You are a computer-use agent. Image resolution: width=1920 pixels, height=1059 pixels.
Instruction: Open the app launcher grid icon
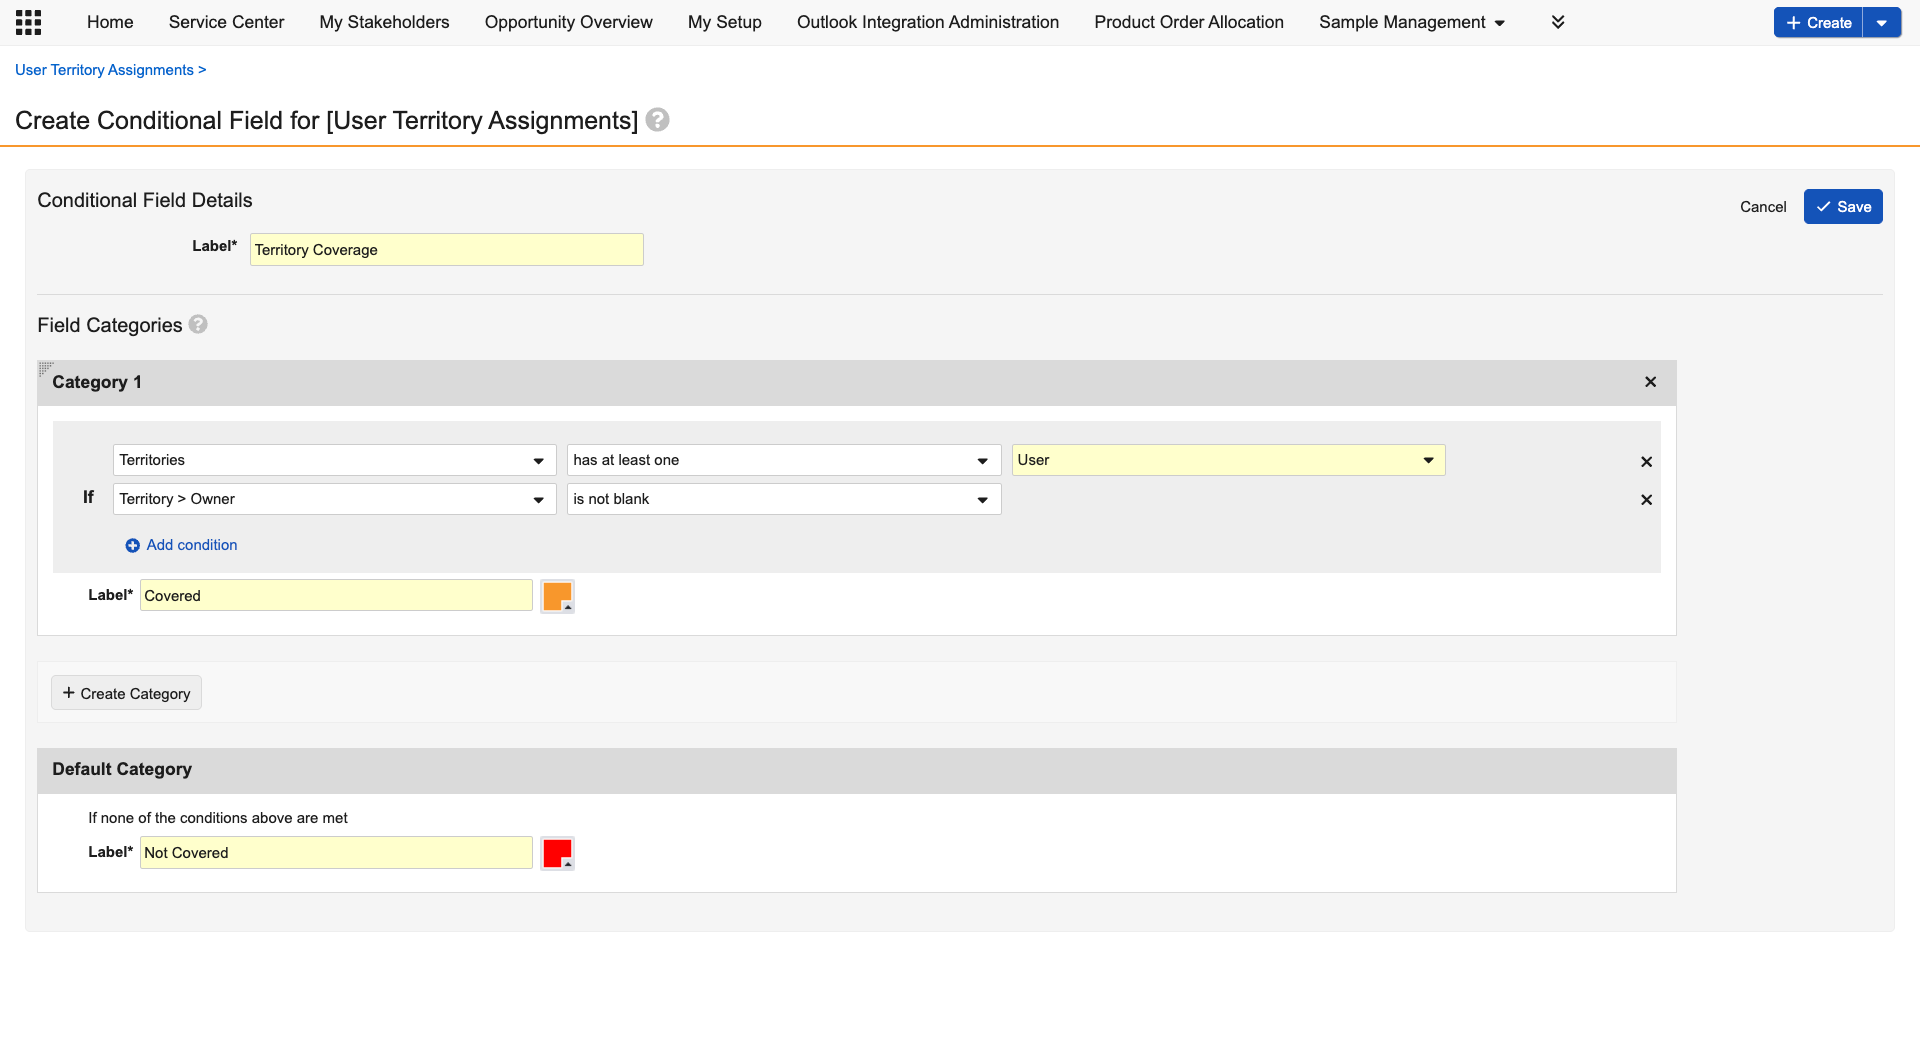pos(29,21)
